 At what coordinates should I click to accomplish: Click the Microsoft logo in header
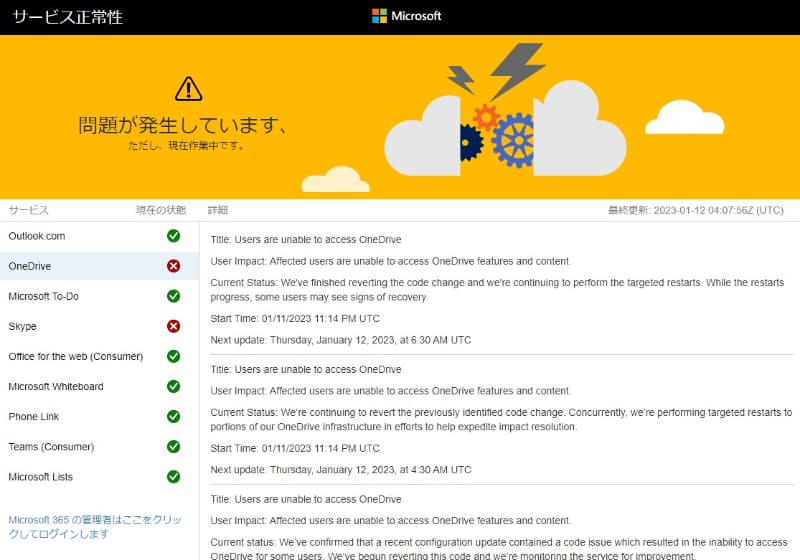click(x=407, y=16)
